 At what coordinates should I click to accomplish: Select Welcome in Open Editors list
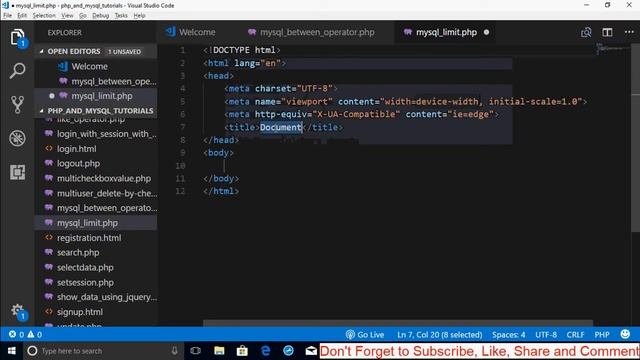point(96,66)
